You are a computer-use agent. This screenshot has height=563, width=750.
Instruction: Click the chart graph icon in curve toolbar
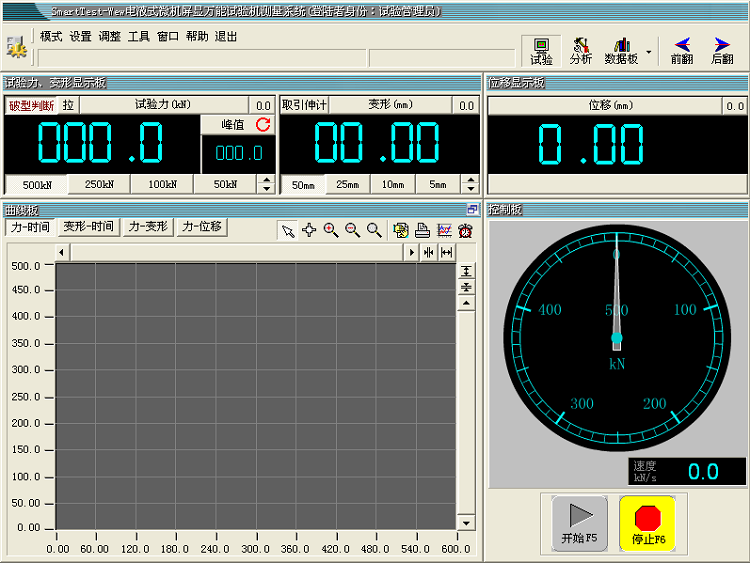[444, 231]
